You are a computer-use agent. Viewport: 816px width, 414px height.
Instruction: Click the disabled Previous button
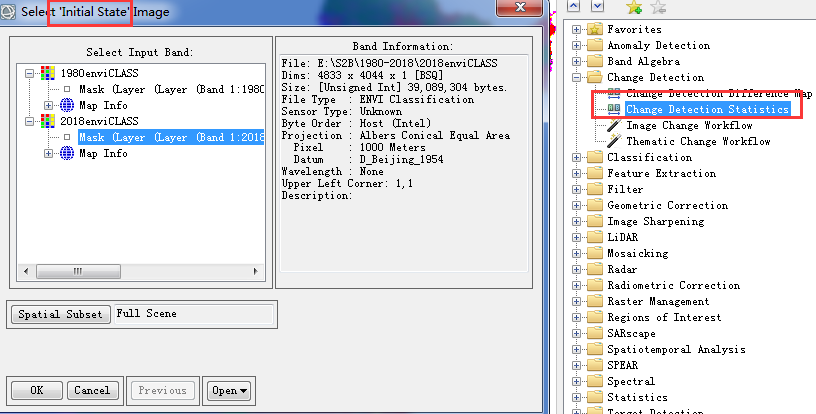click(x=162, y=391)
